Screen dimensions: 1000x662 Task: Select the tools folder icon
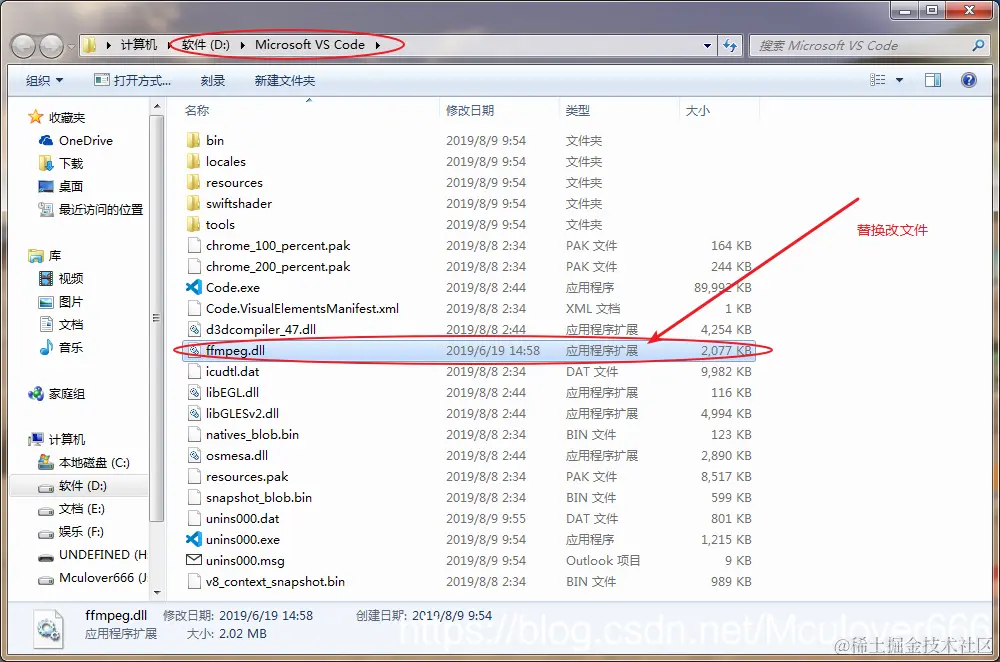tap(193, 224)
